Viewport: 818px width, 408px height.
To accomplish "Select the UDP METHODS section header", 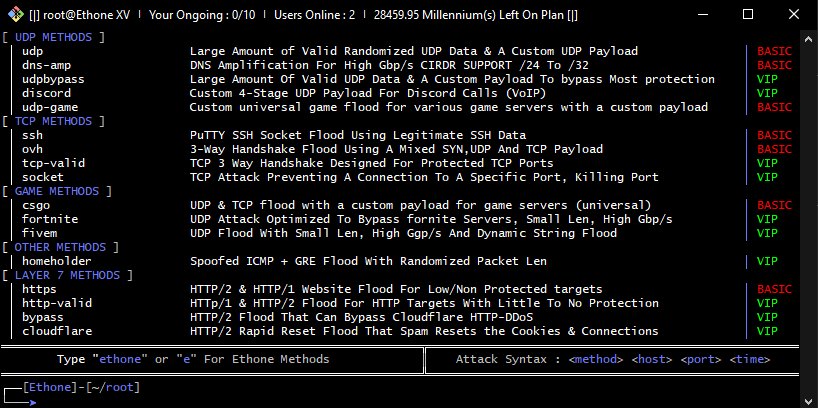I will pyautogui.click(x=53, y=37).
